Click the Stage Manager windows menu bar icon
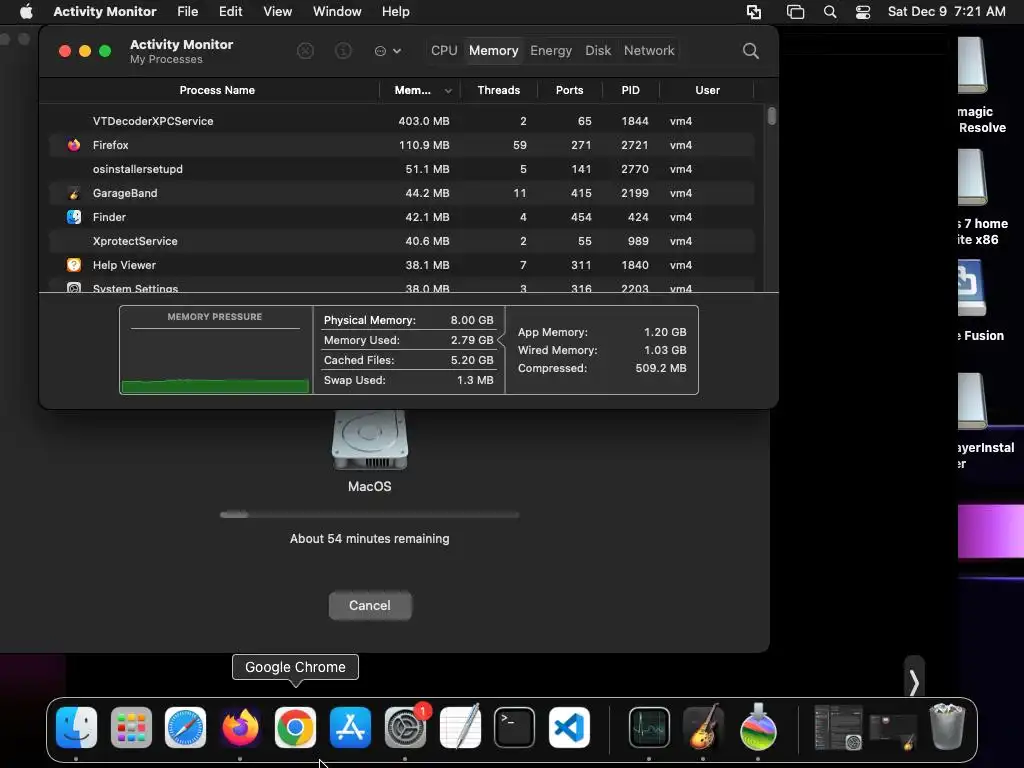Viewport: 1024px width, 768px height. tap(795, 12)
